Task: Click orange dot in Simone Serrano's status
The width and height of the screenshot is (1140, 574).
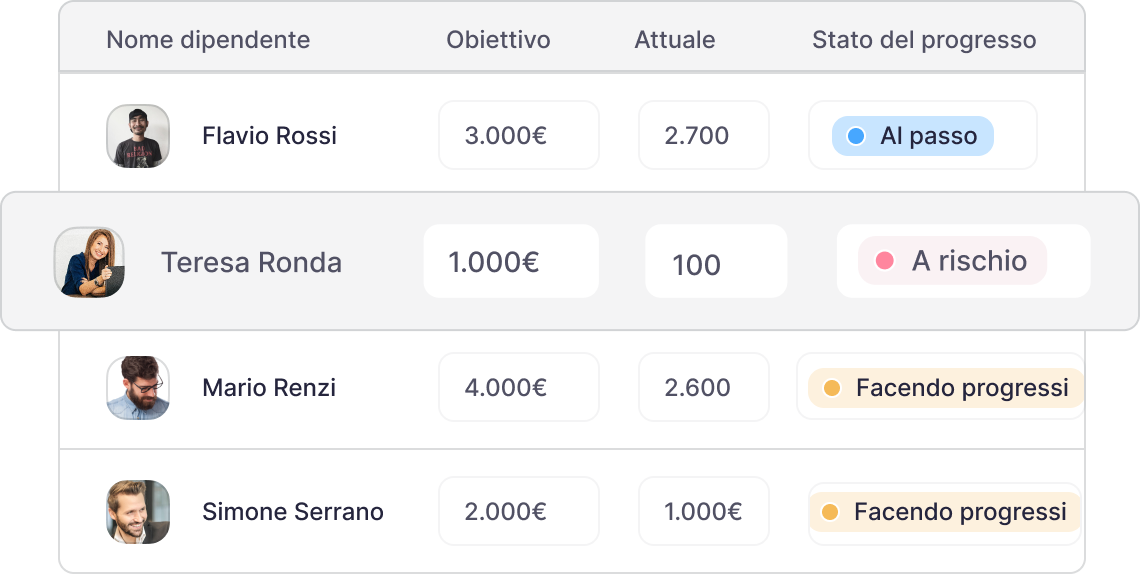Action: tap(829, 512)
